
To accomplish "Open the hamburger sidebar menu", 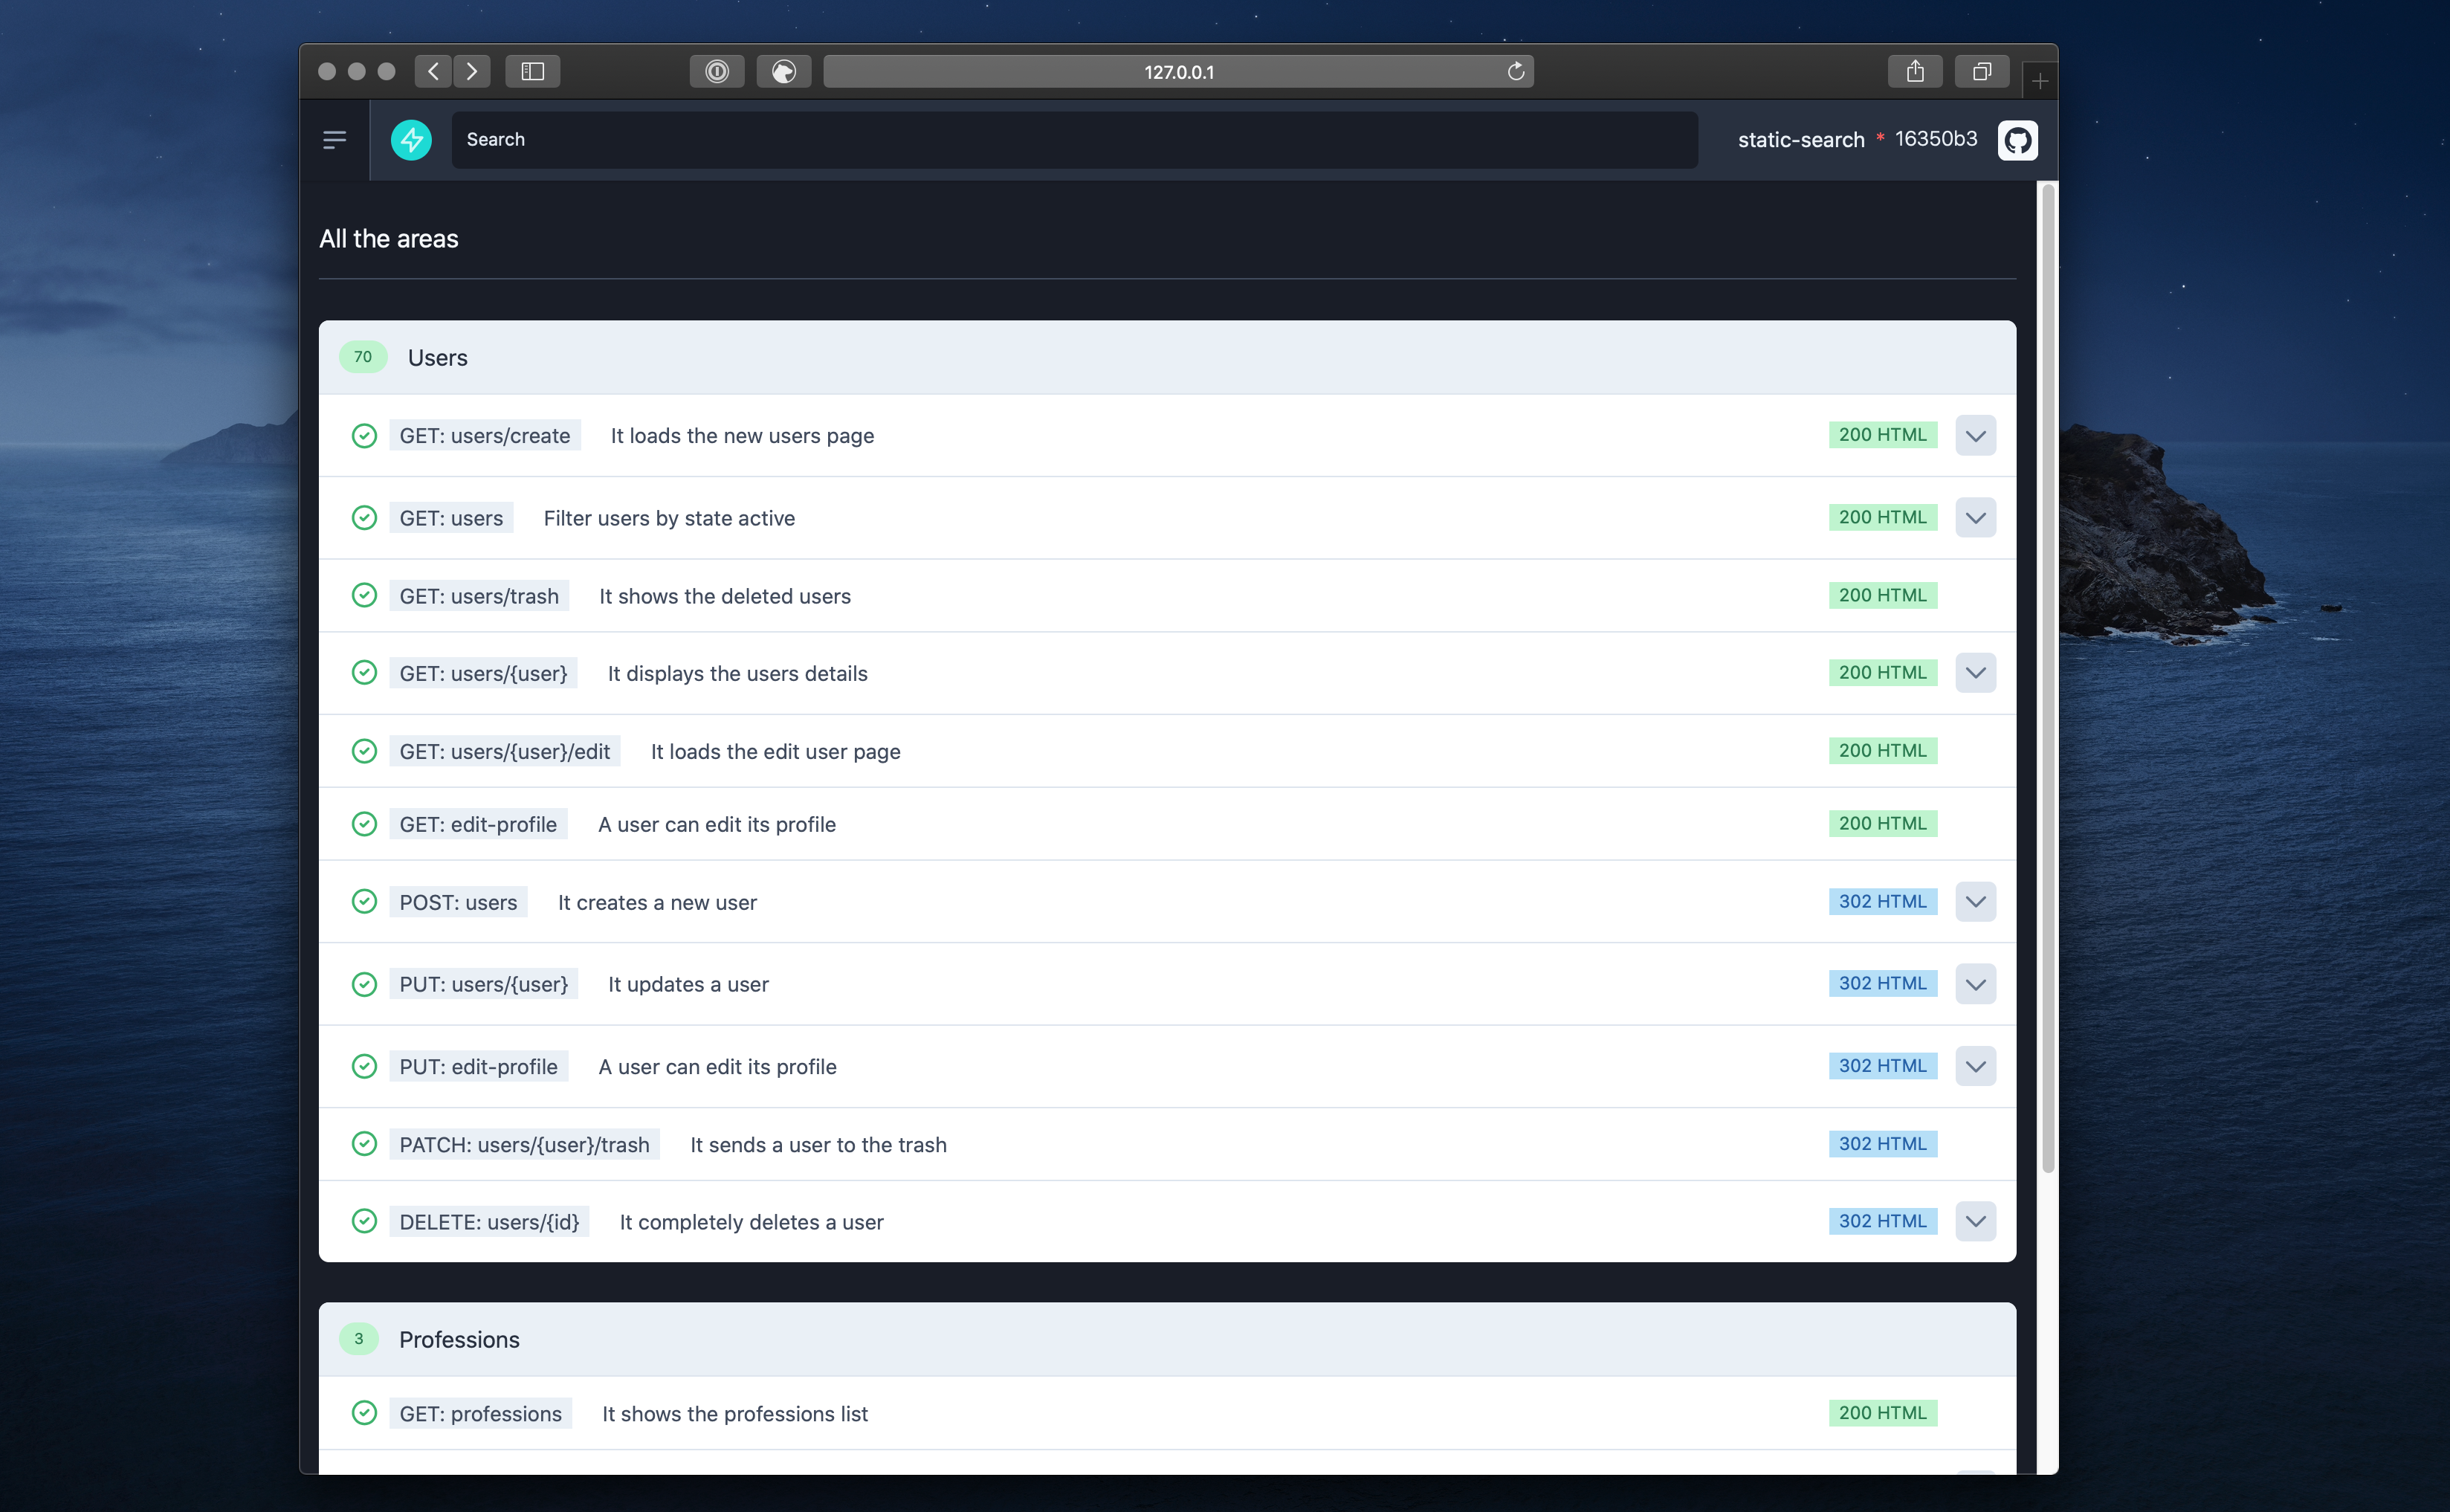I will click(334, 140).
